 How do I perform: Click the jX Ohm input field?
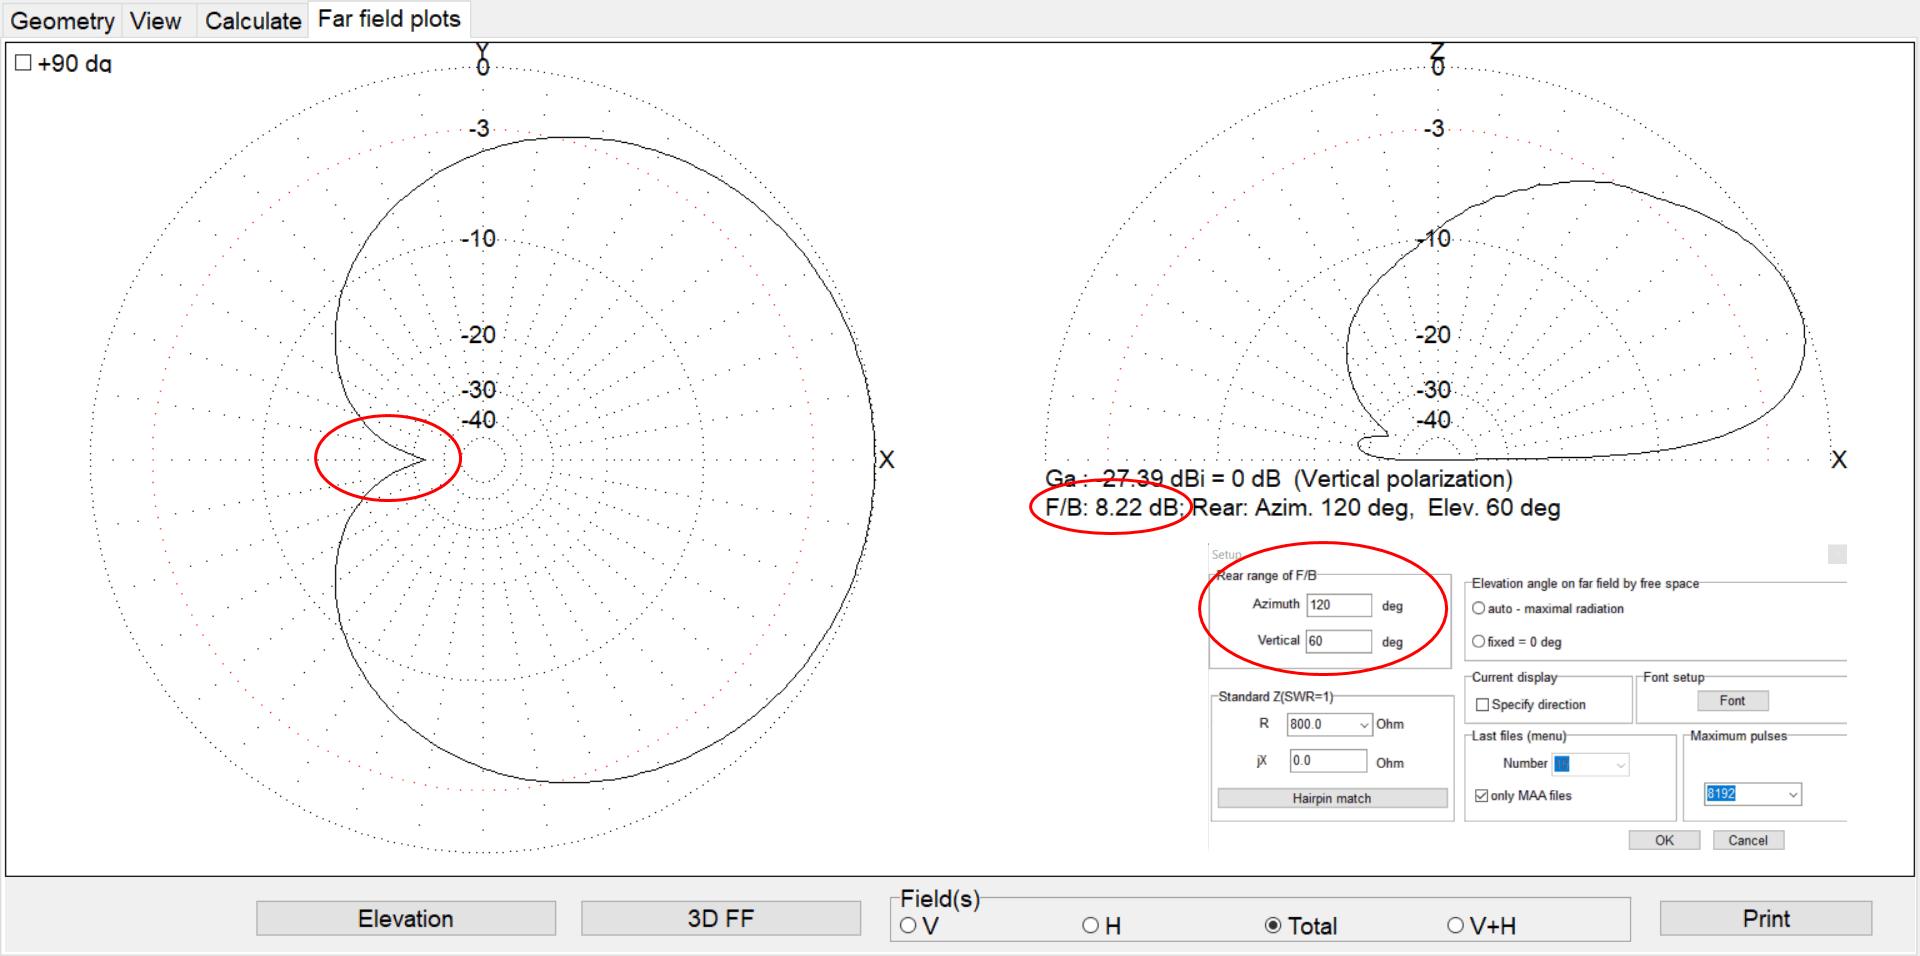click(x=1327, y=761)
